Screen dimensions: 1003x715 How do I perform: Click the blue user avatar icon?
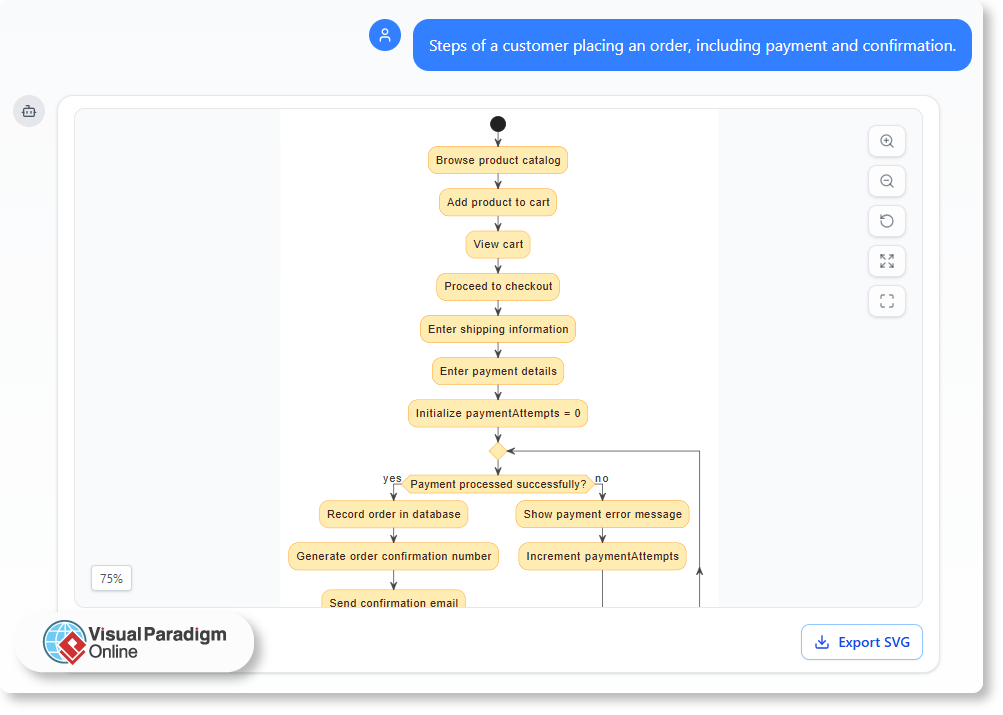click(385, 35)
